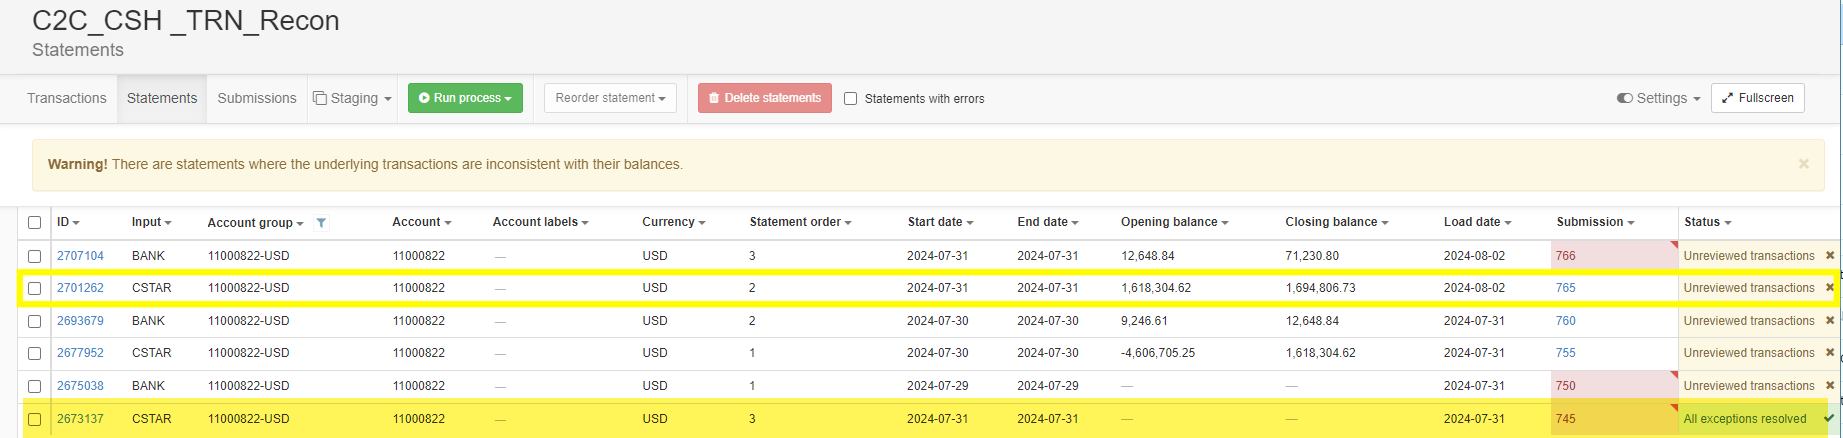This screenshot has width=1843, height=438.
Task: Sort by the Account column header
Action: point(421,222)
